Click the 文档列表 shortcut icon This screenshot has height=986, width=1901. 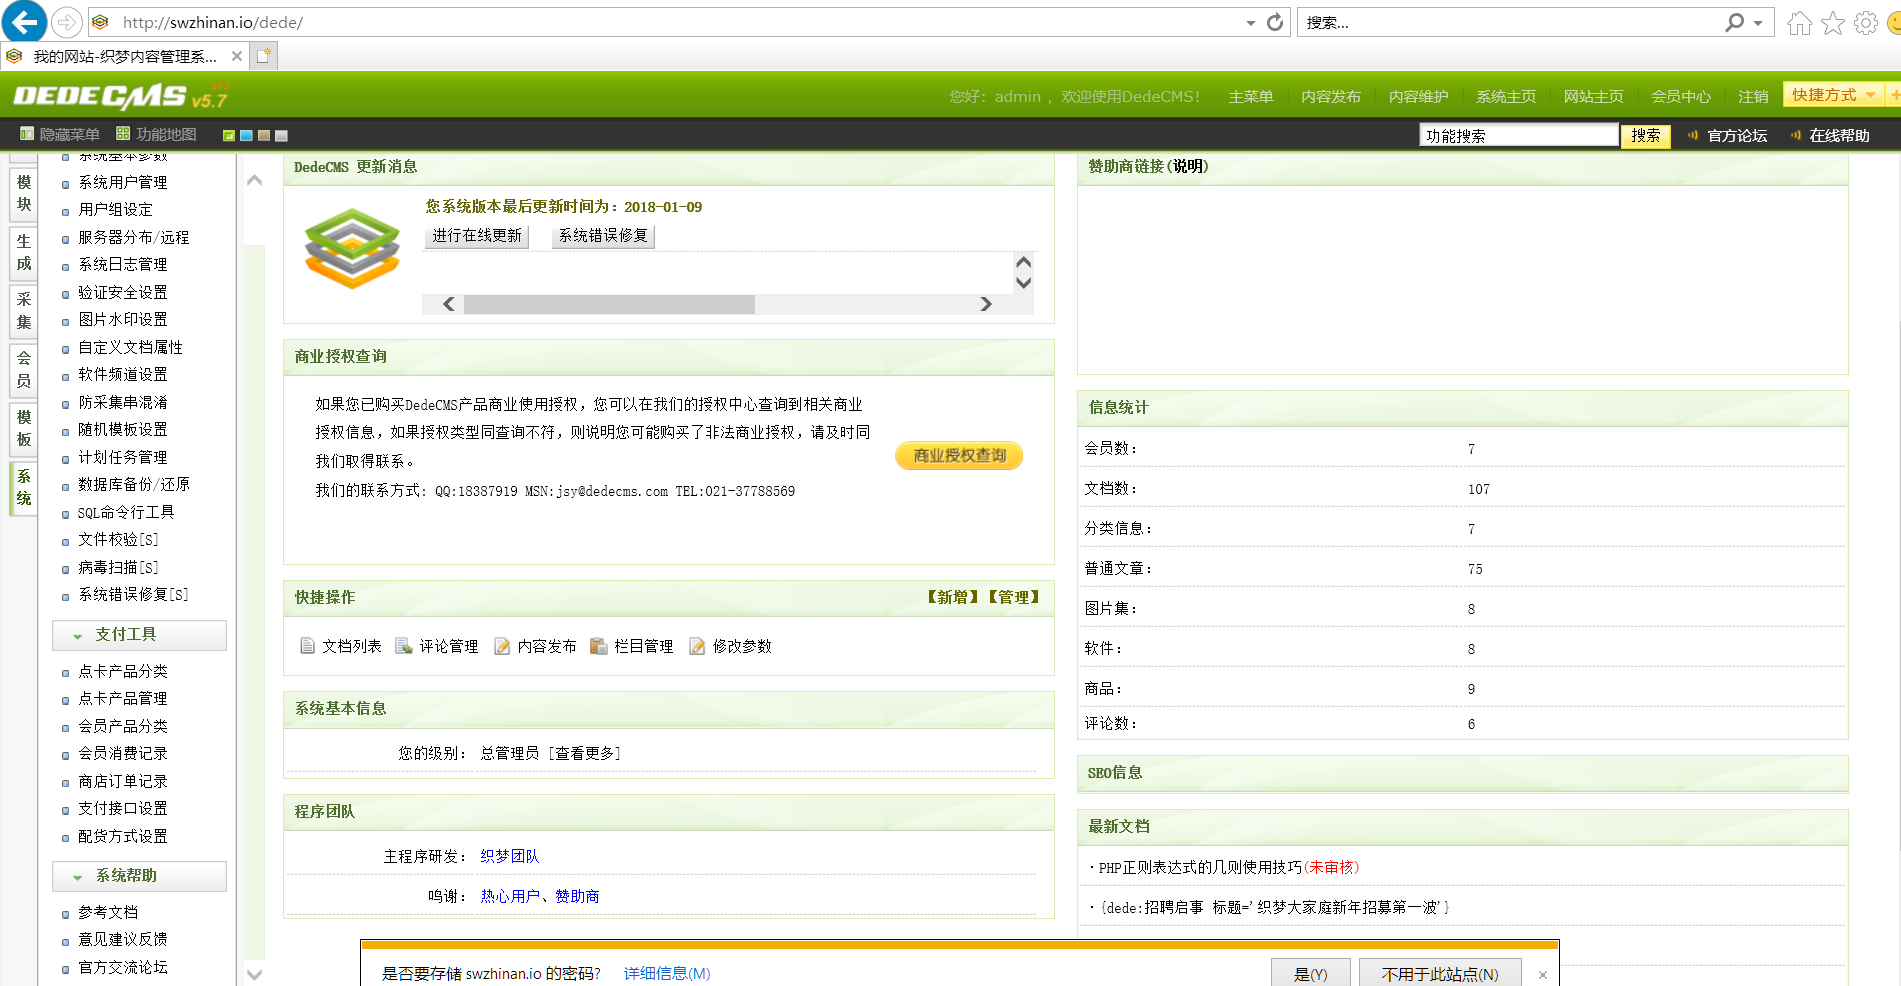pos(308,646)
